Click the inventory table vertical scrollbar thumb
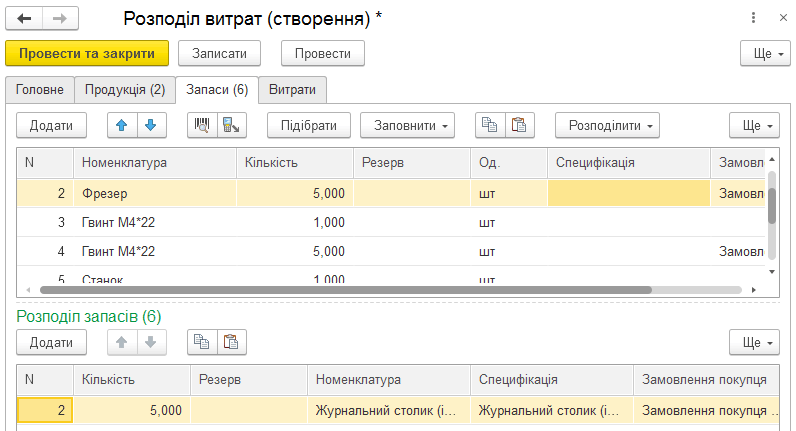The height and width of the screenshot is (431, 796). 772,206
